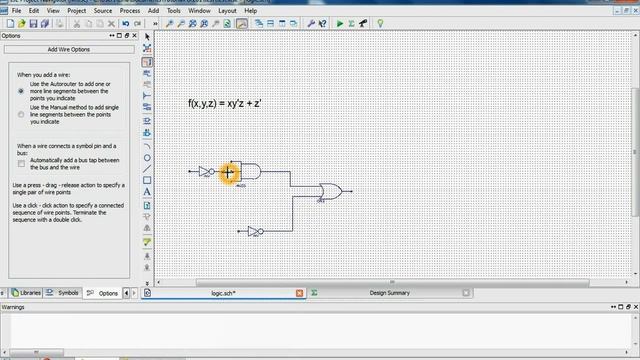Viewport: 640px width, 360px height.
Task: Open the Process menu
Action: coord(130,11)
